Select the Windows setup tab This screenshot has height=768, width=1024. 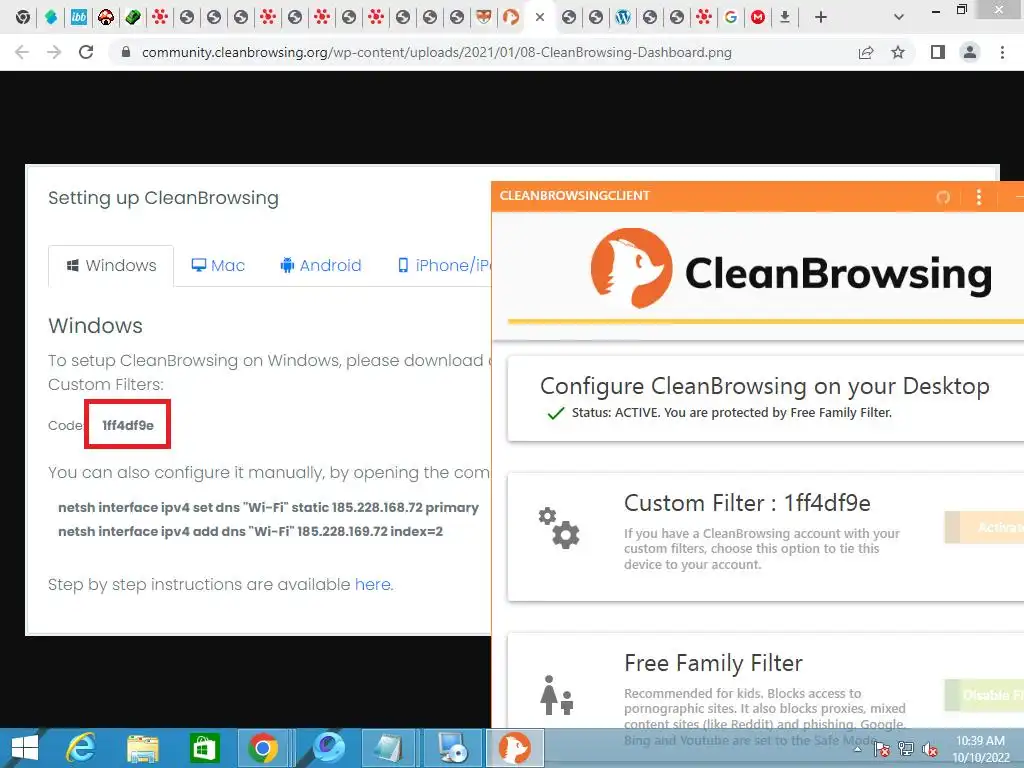tap(111, 266)
